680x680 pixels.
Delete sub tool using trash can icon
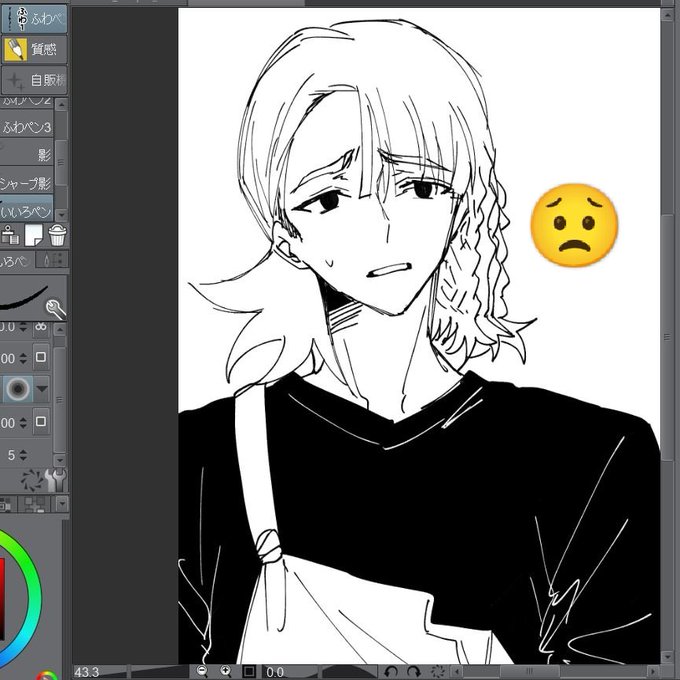(x=57, y=235)
